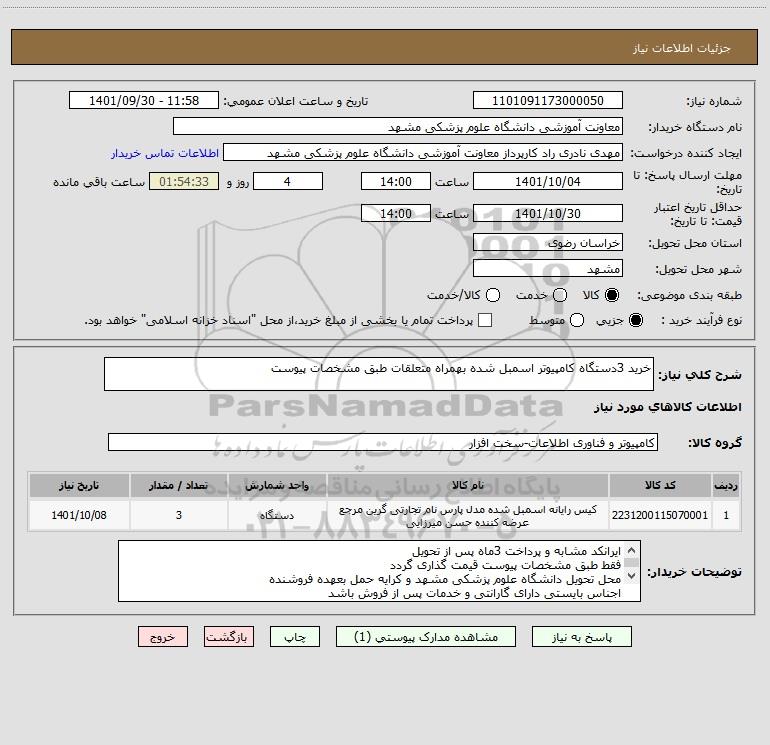Select the جزیی purchase type radio
This screenshot has height=745, width=770.
pyautogui.click(x=635, y=320)
